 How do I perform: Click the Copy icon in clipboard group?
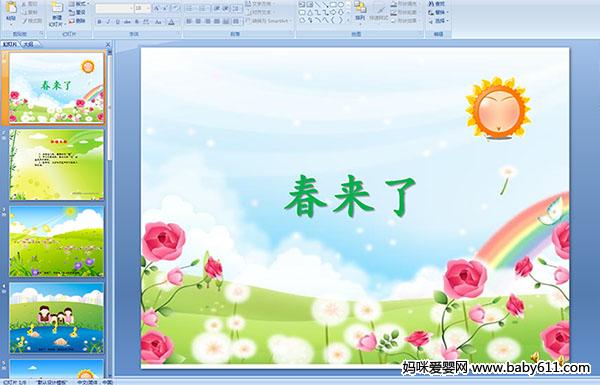click(24, 12)
